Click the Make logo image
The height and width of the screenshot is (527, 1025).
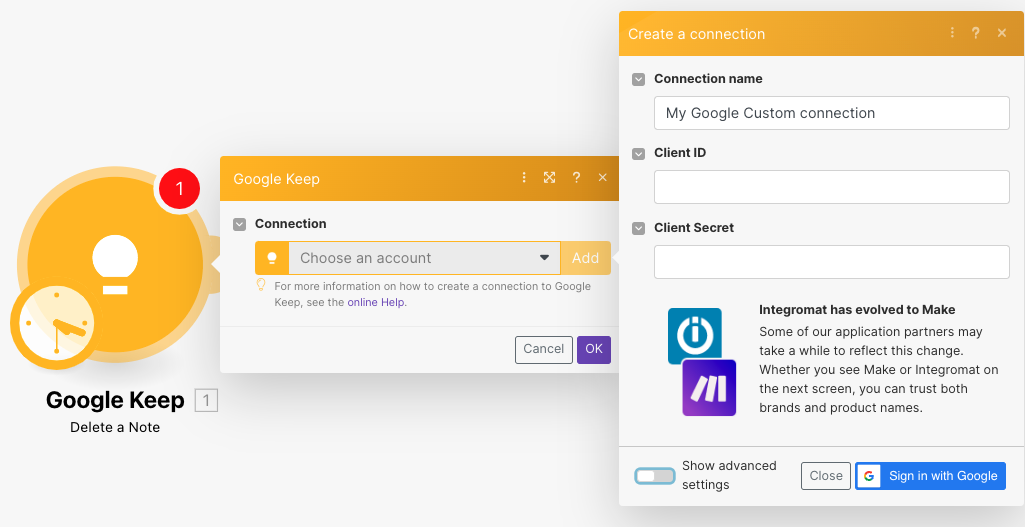click(709, 388)
